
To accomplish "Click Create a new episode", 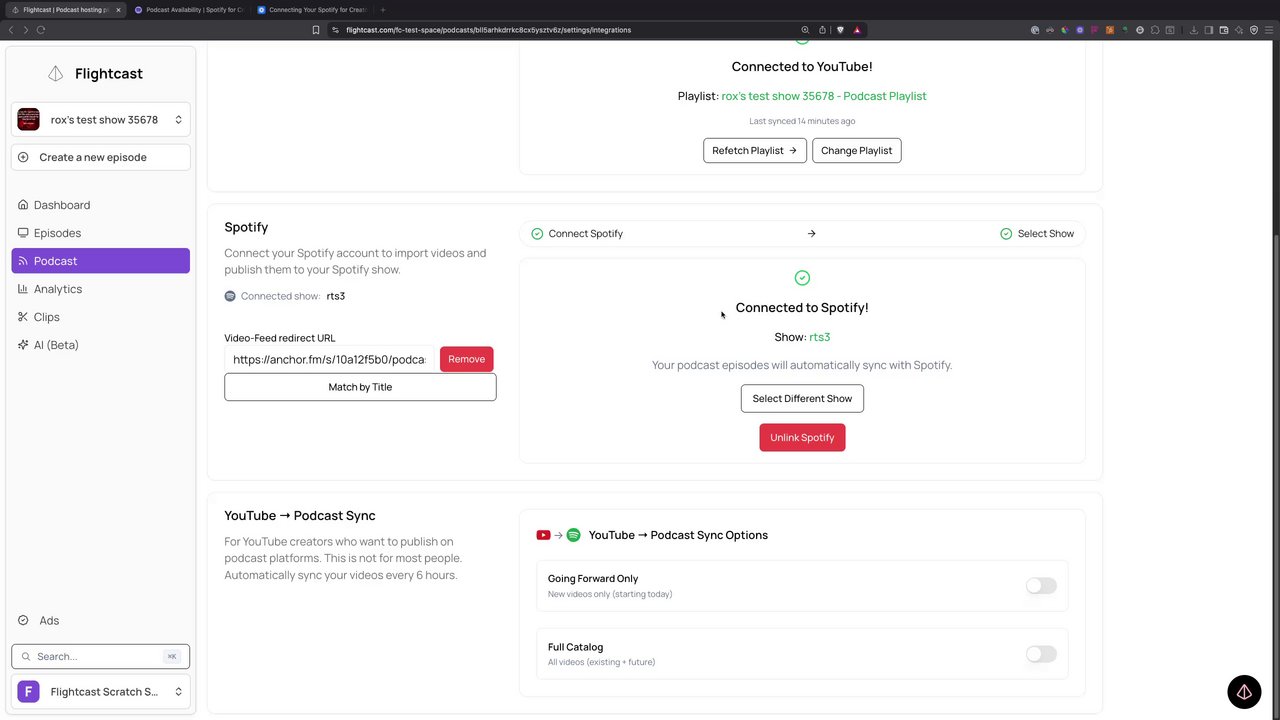I will coord(101,157).
